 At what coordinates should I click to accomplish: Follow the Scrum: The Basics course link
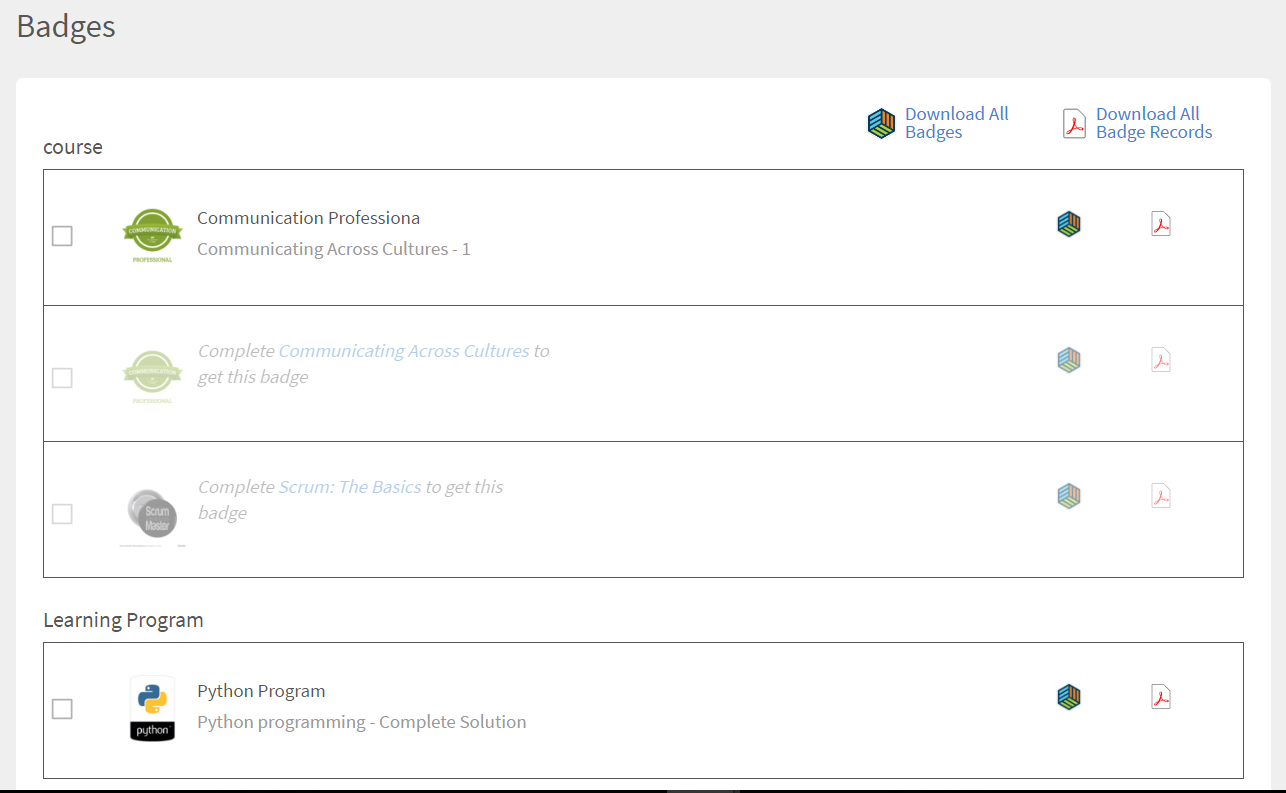[350, 487]
